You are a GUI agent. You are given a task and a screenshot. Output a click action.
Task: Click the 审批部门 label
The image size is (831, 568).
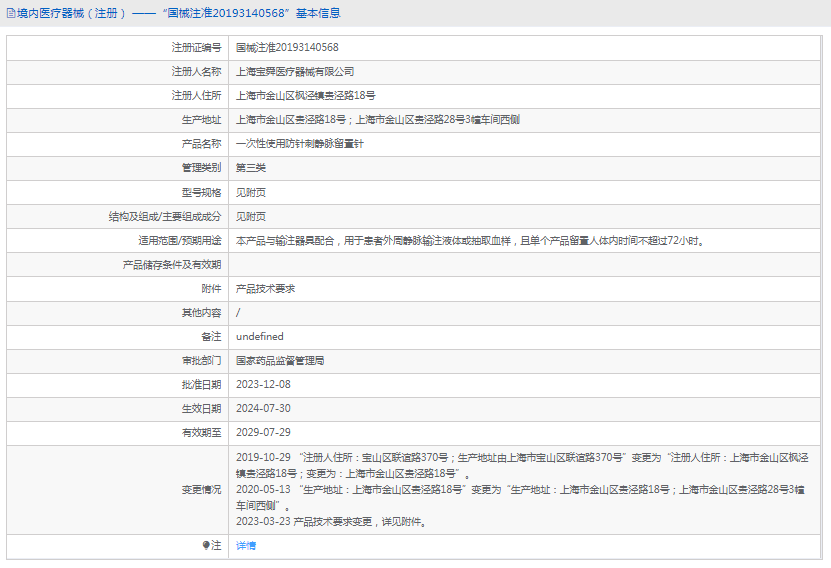coord(201,361)
